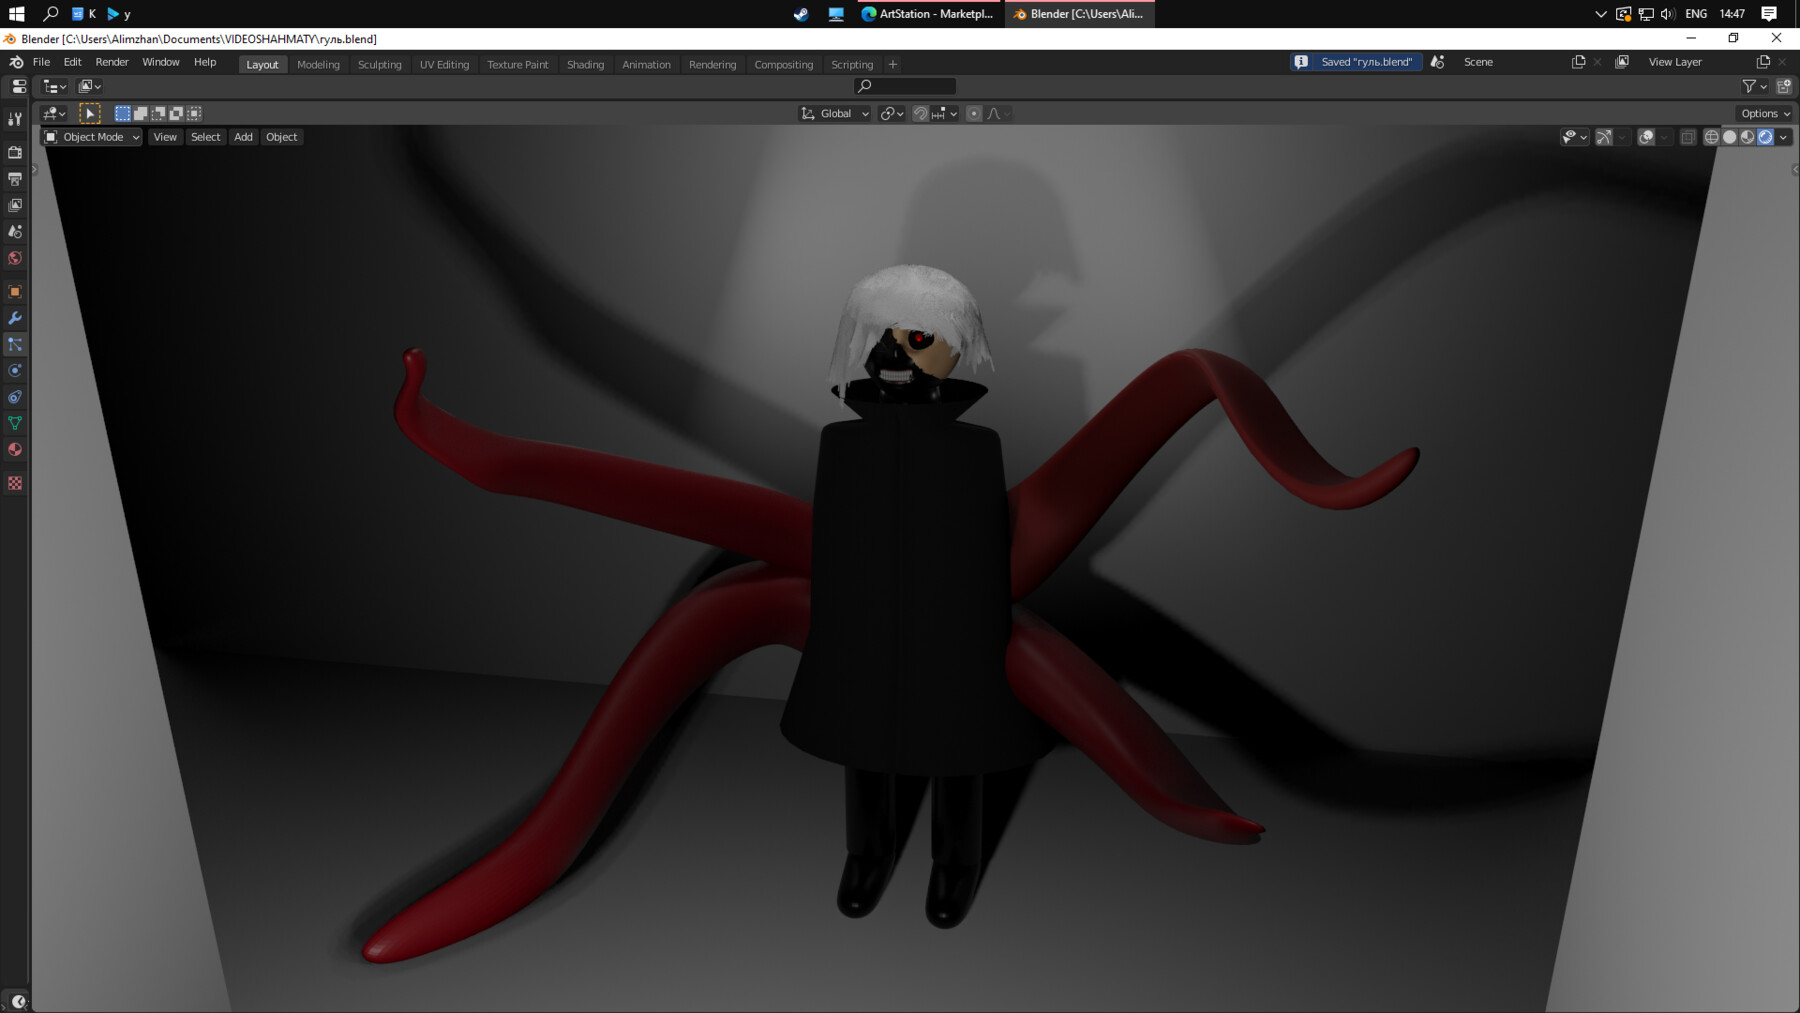1800x1013 pixels.
Task: Toggle proportional editing in viewport header
Action: (974, 113)
